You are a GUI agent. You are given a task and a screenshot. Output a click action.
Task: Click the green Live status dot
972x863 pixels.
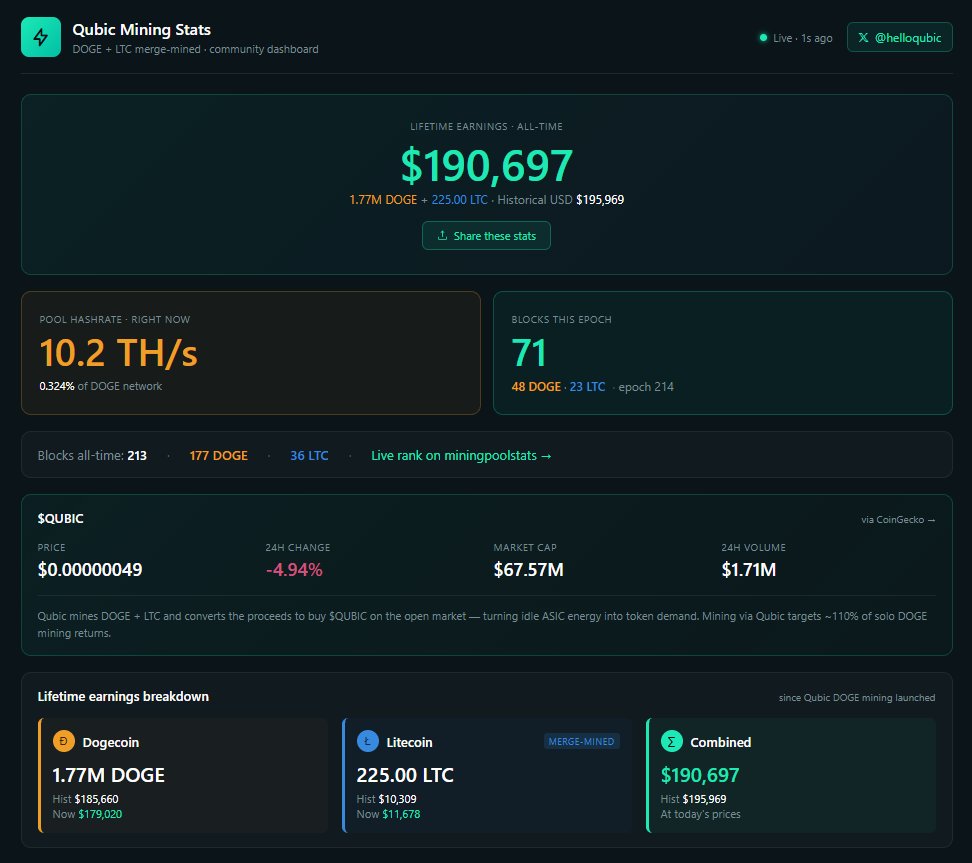tap(763, 38)
